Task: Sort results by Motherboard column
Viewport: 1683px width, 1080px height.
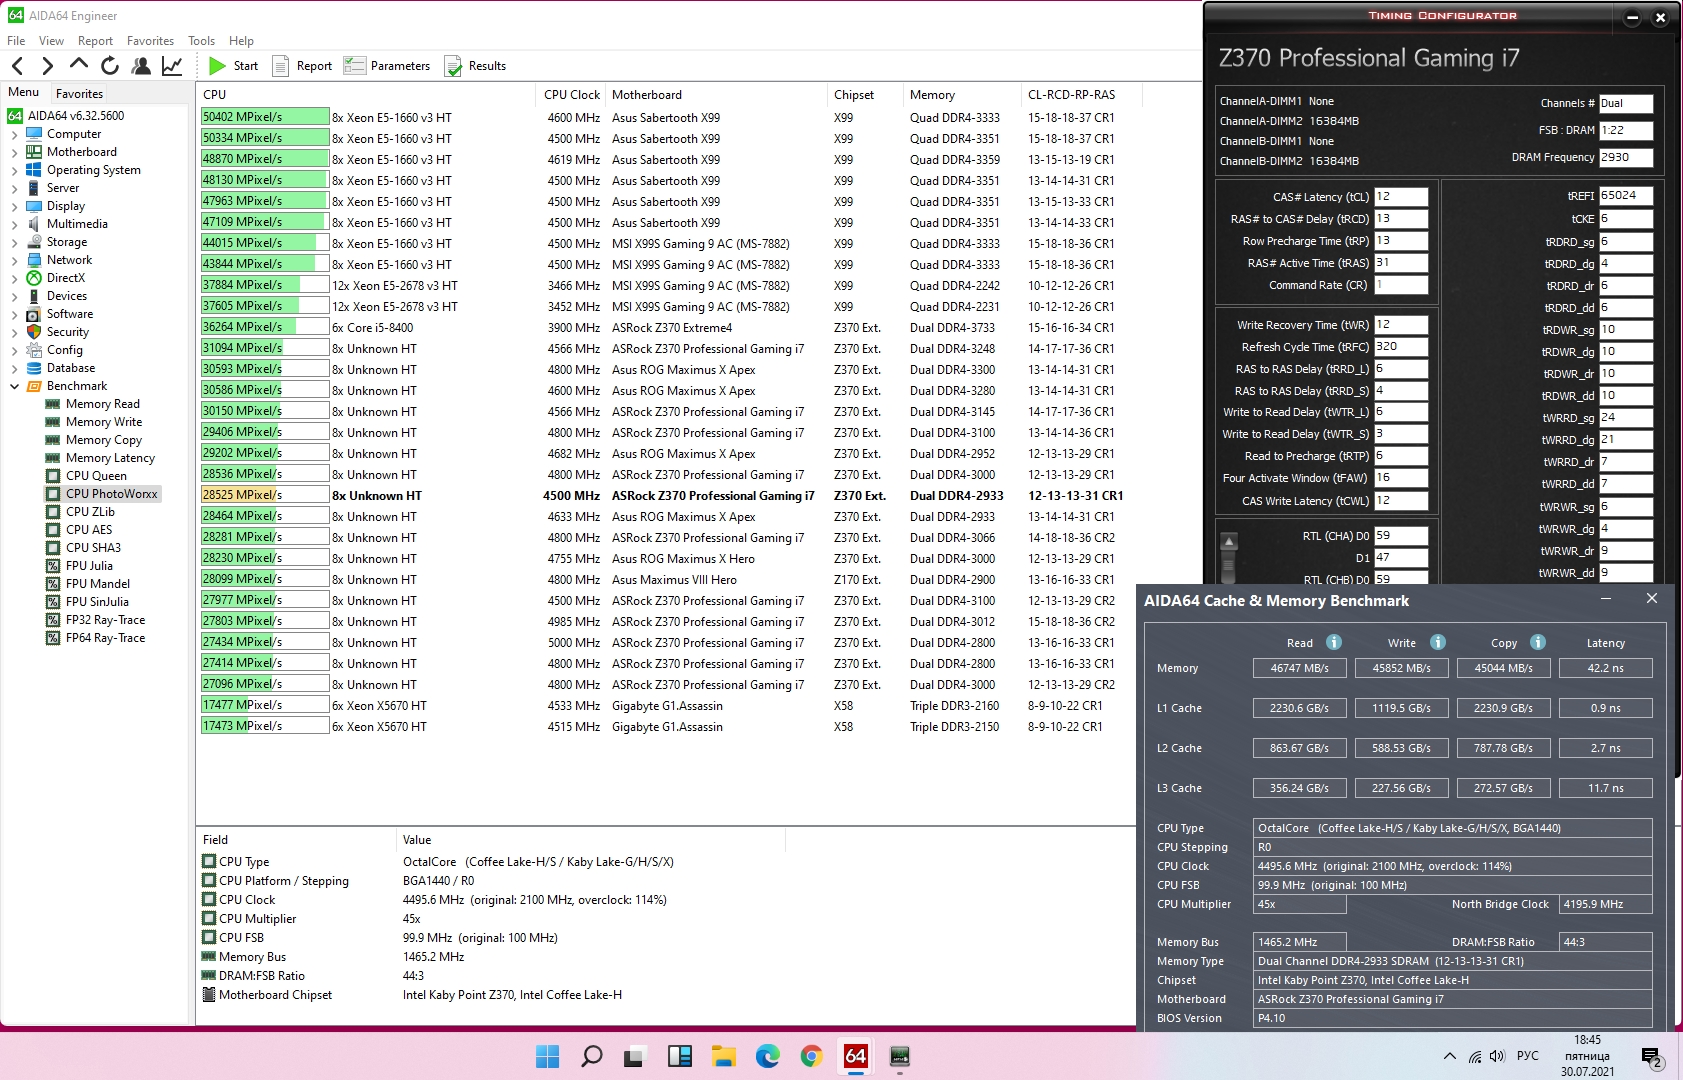Action: coord(717,95)
